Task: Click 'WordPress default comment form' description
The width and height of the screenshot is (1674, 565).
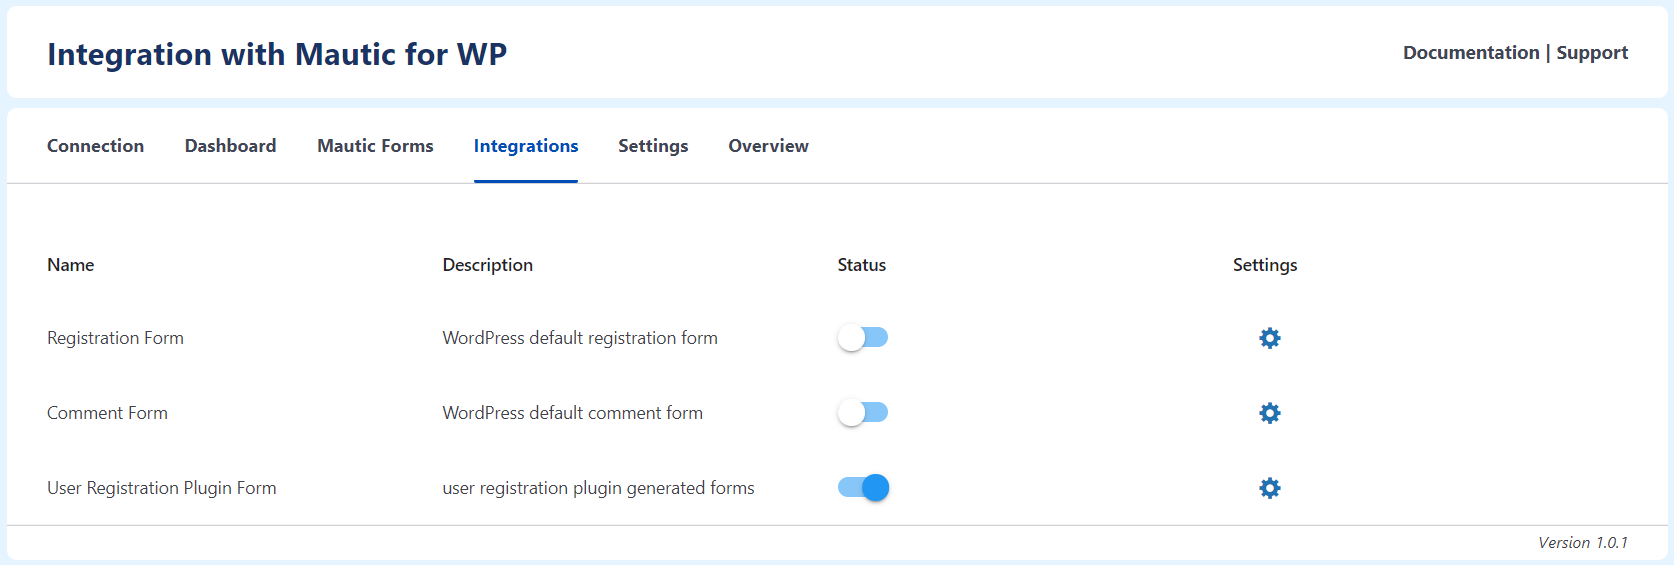Action: click(572, 413)
